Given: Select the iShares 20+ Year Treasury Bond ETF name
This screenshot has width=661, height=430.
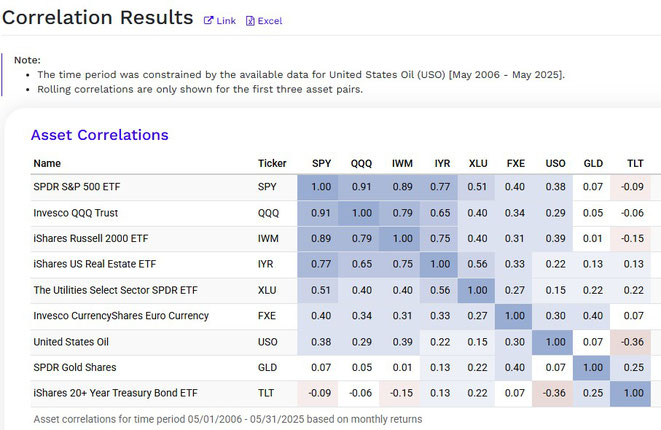Looking at the screenshot, I should coord(116,393).
